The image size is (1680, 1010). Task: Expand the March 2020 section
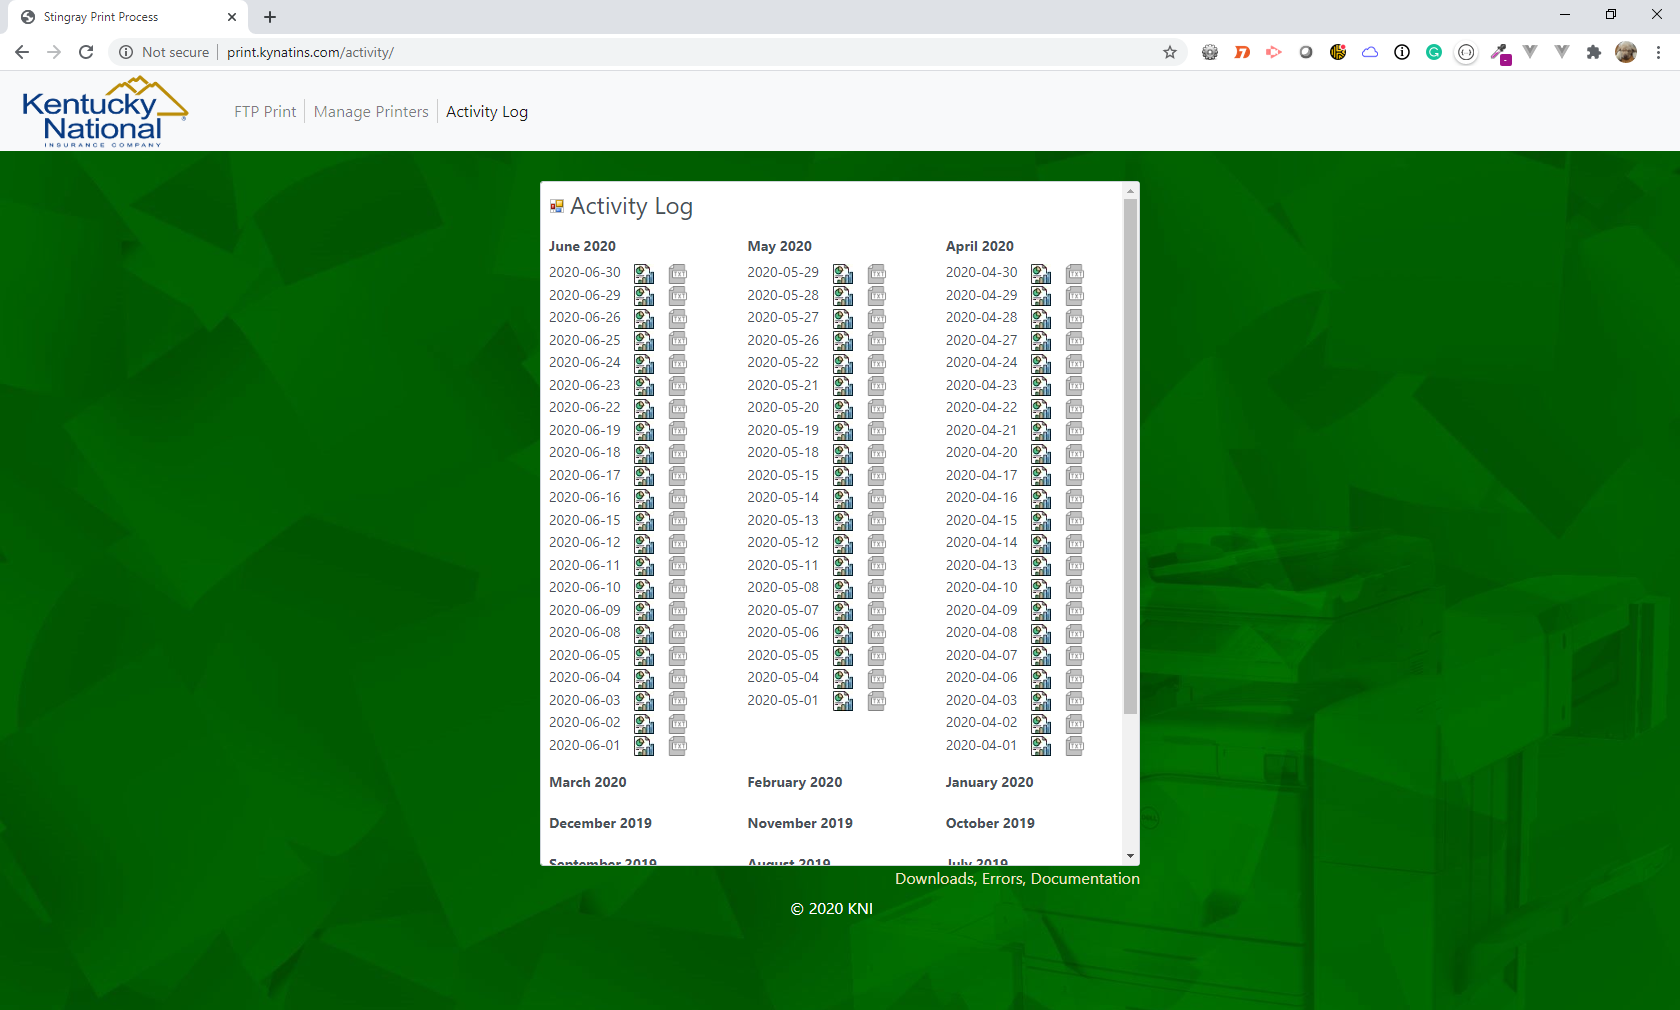pos(588,782)
